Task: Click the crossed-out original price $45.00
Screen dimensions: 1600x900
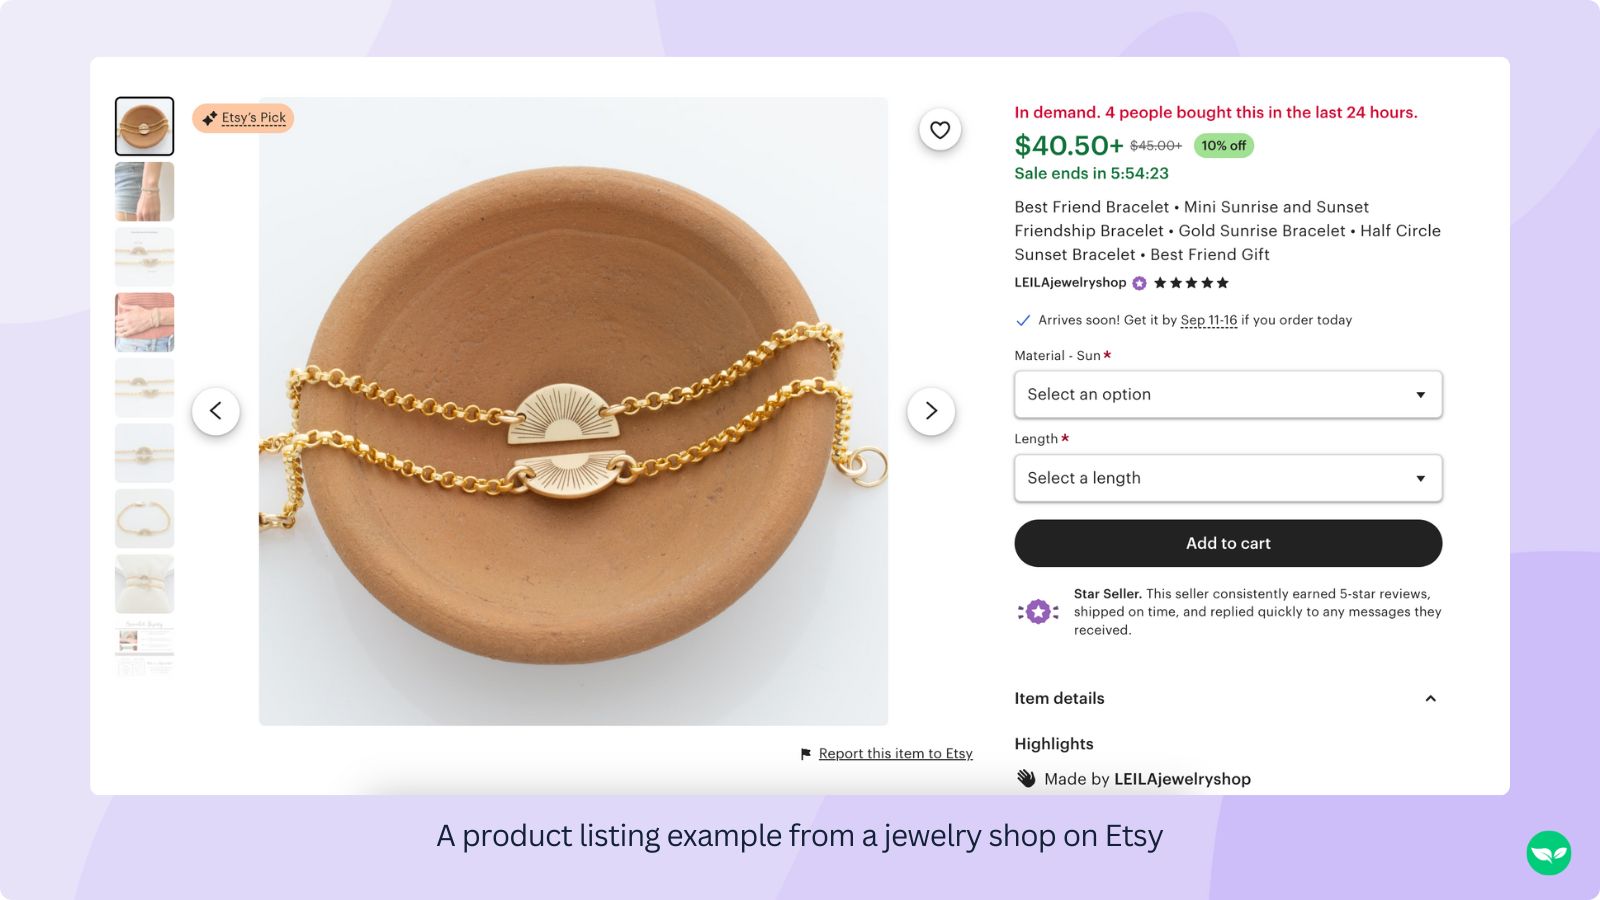Action: [x=1153, y=145]
